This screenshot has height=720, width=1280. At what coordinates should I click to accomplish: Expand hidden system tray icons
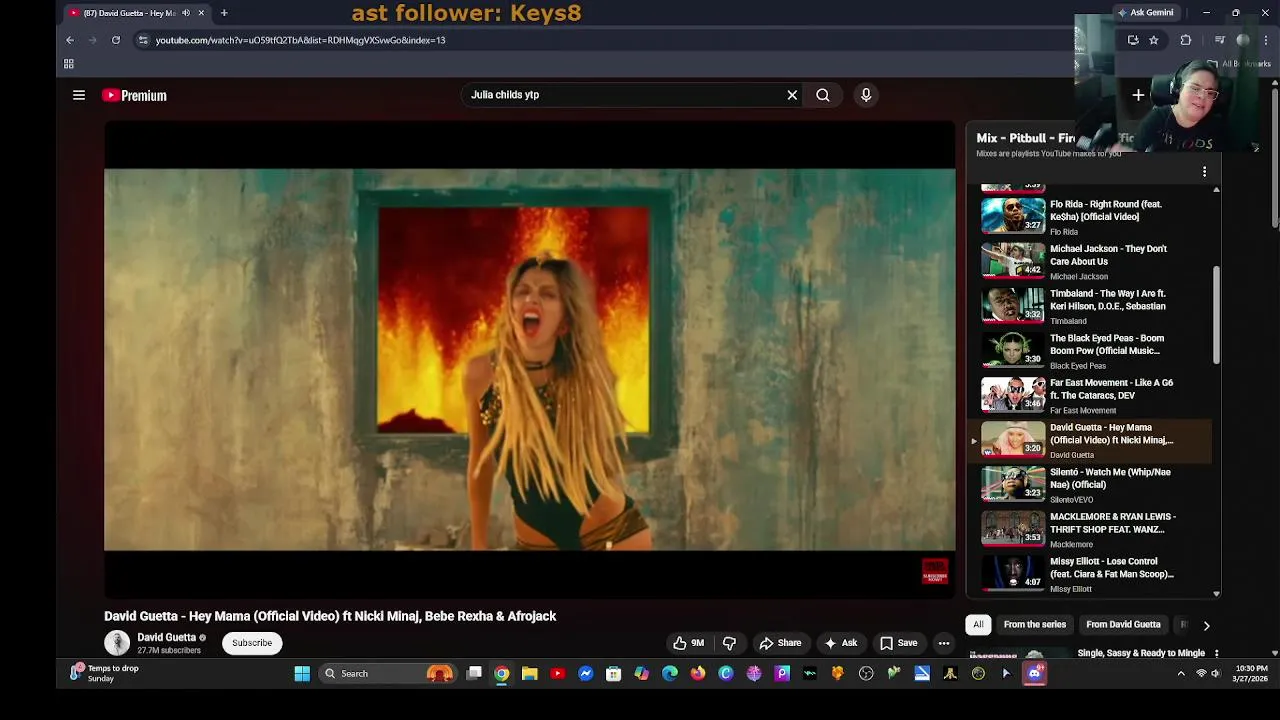1181,674
